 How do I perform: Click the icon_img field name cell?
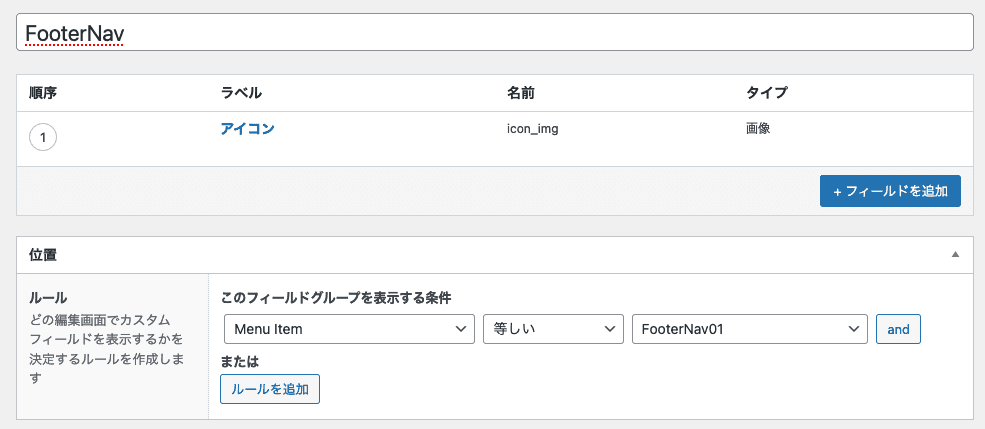(x=533, y=129)
